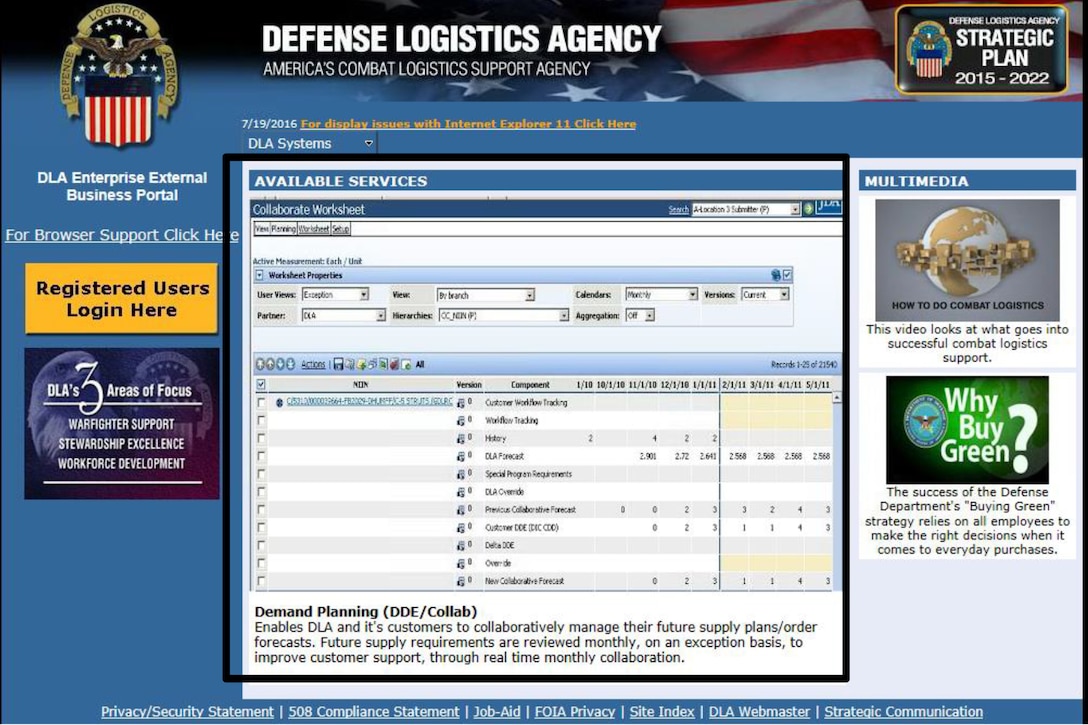Click the version icon in History row
The width and height of the screenshot is (1088, 725).
click(x=461, y=438)
